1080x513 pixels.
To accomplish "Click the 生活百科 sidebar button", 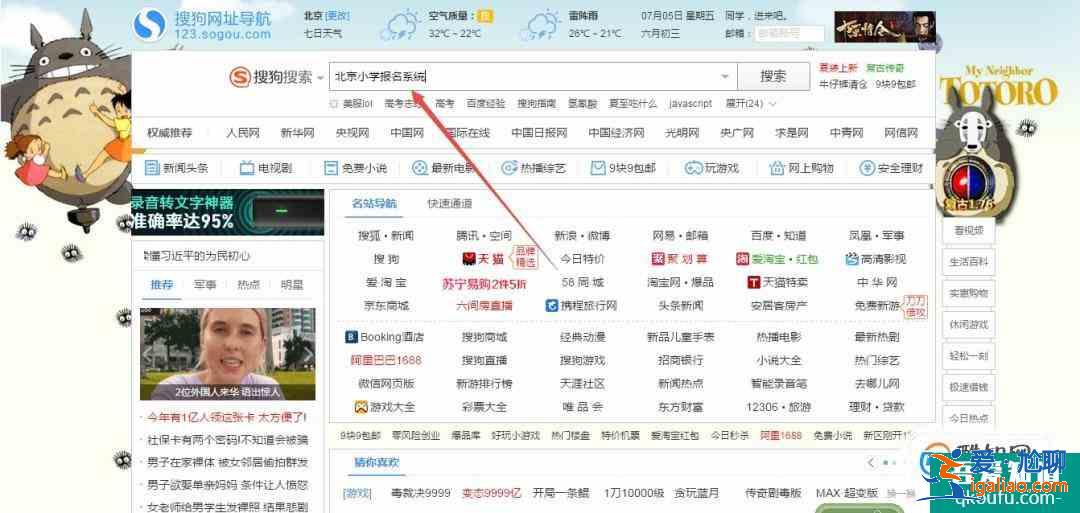I will (x=969, y=262).
